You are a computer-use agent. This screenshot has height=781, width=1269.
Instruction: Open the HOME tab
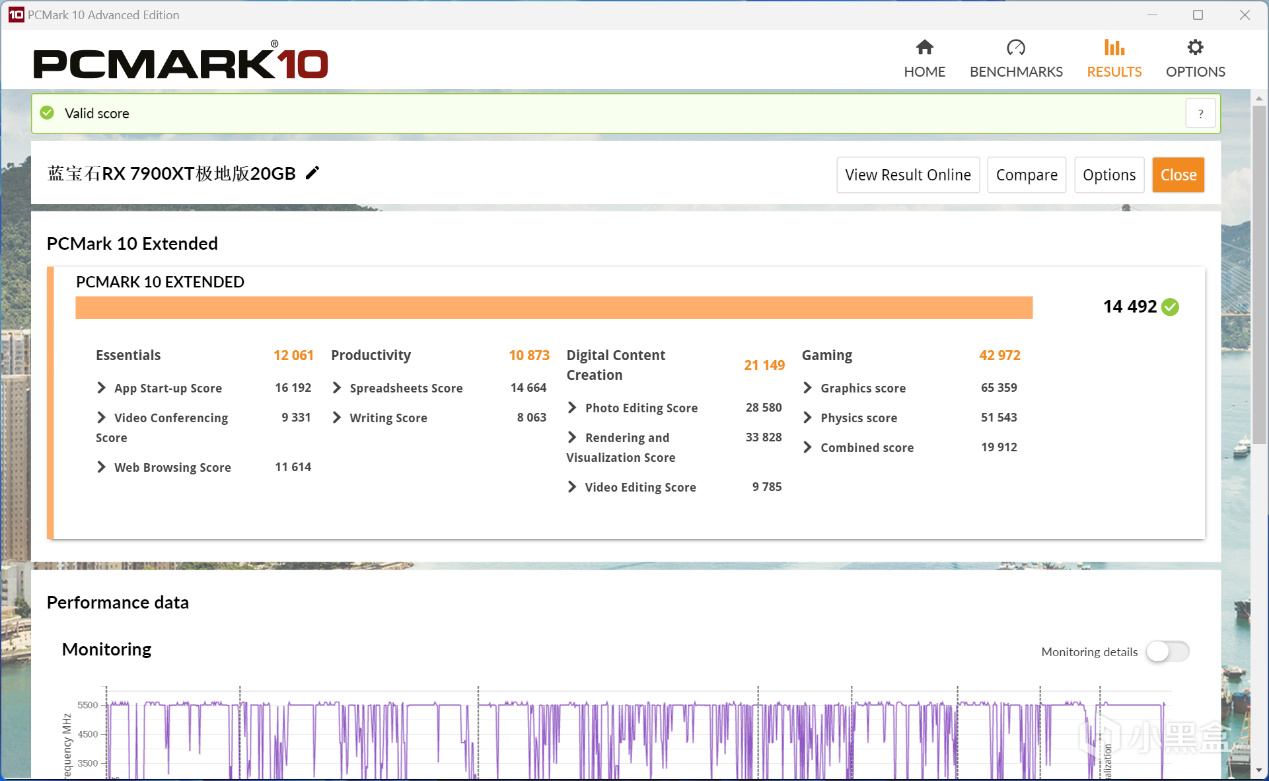coord(924,59)
